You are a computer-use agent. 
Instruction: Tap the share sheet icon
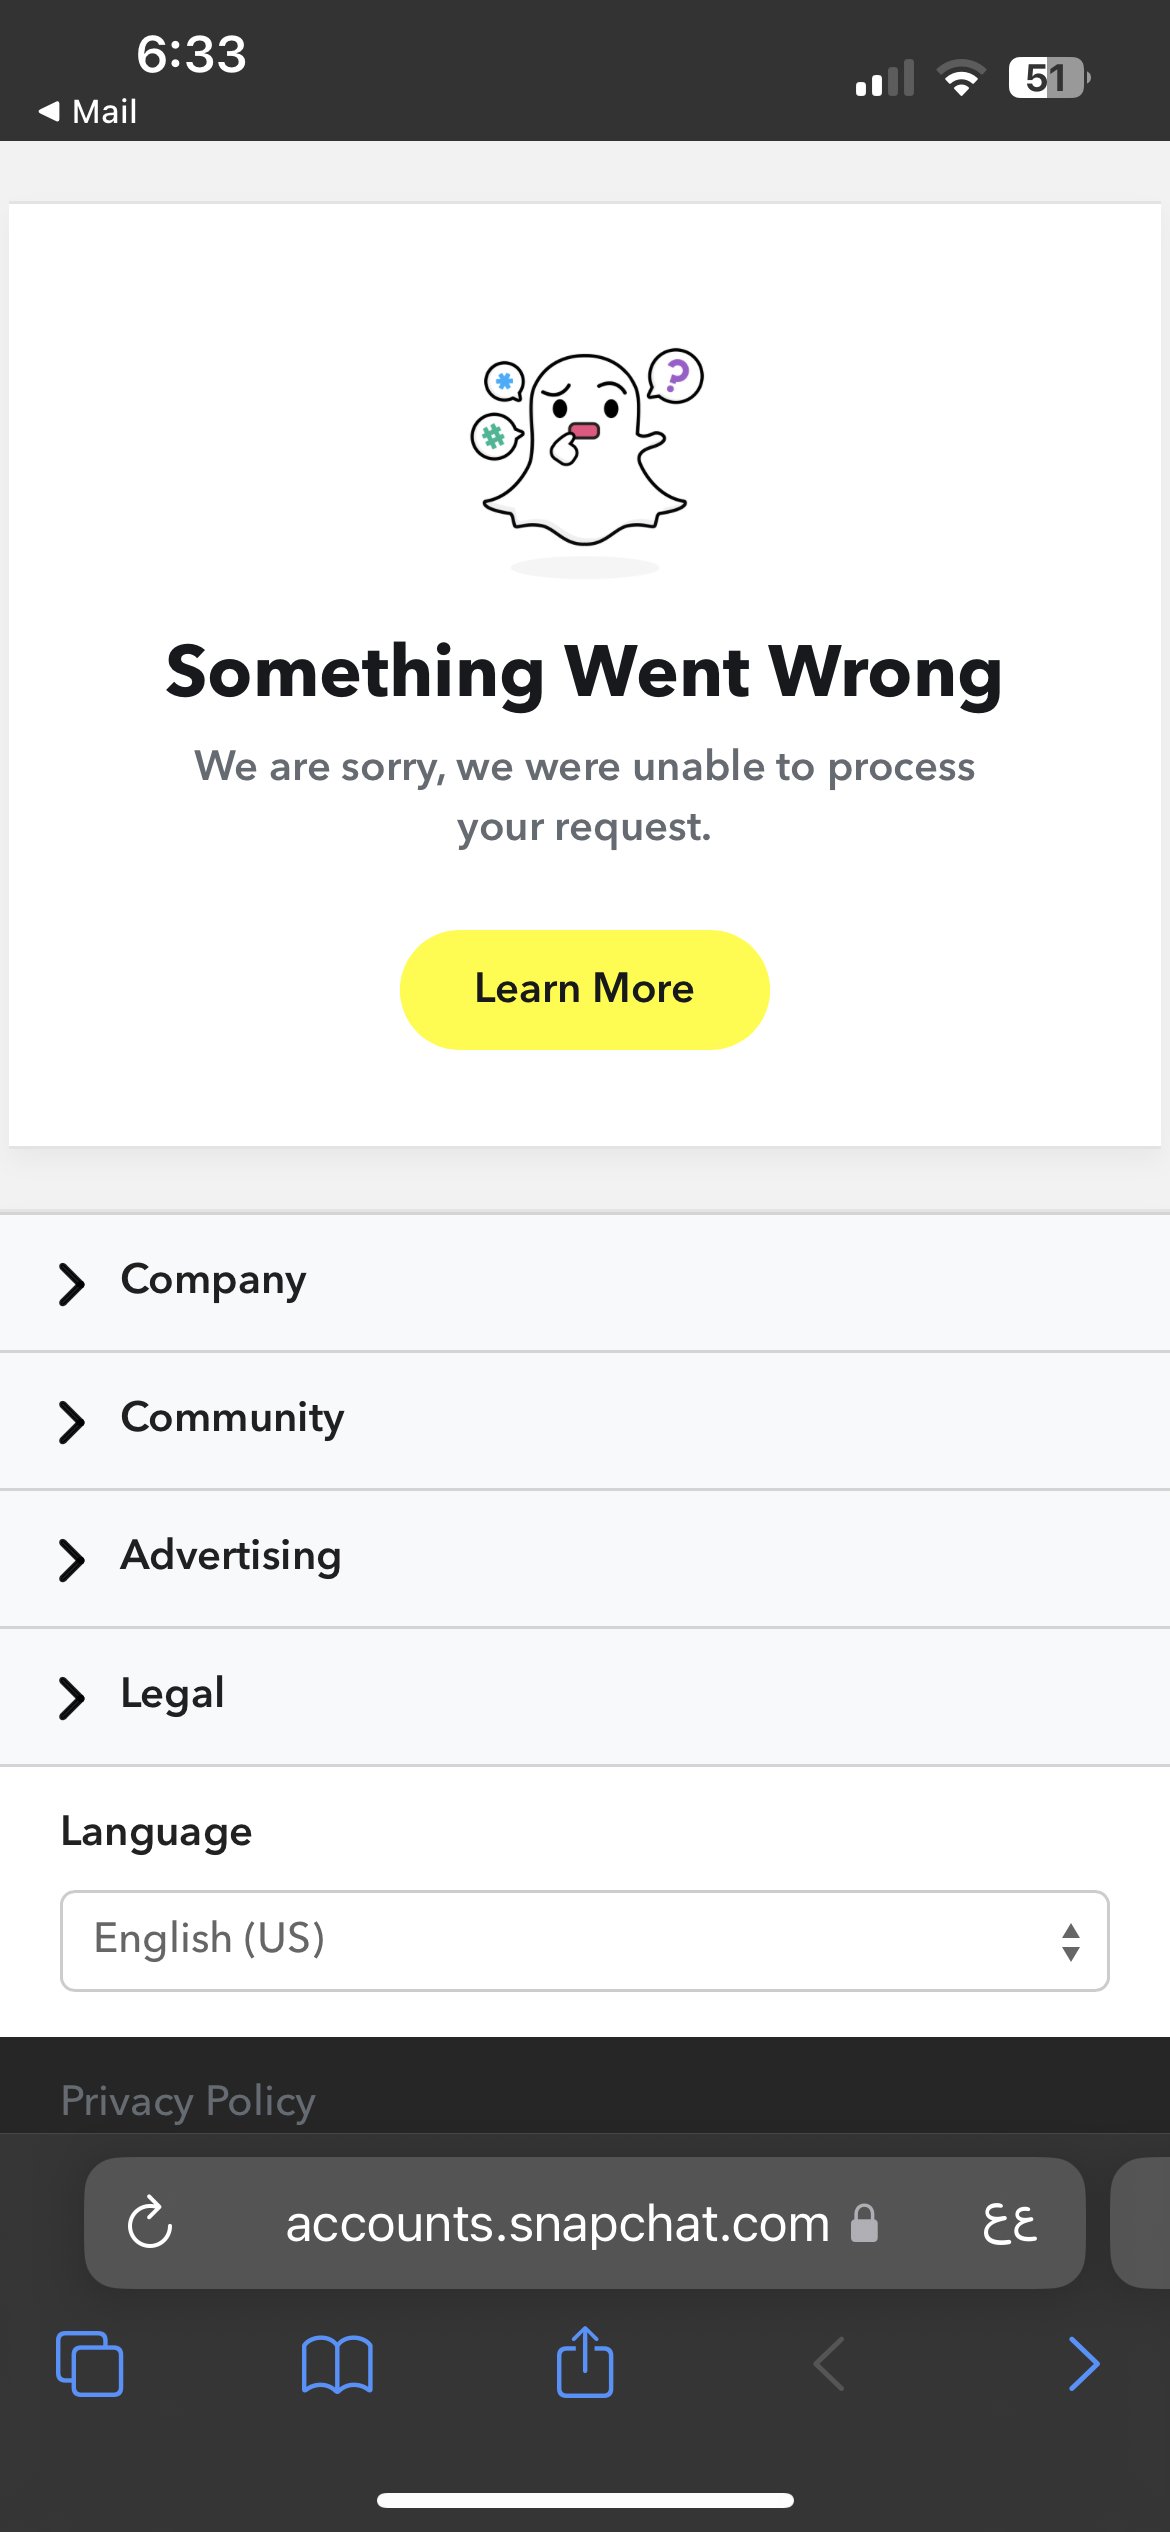585,2361
